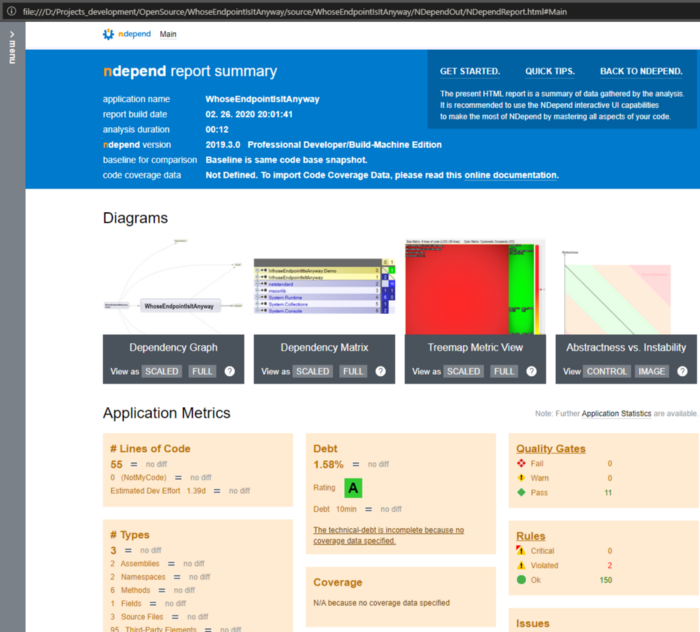Screen dimensions: 700x632
Task: View Dependency Graph as FULL
Action: (202, 371)
